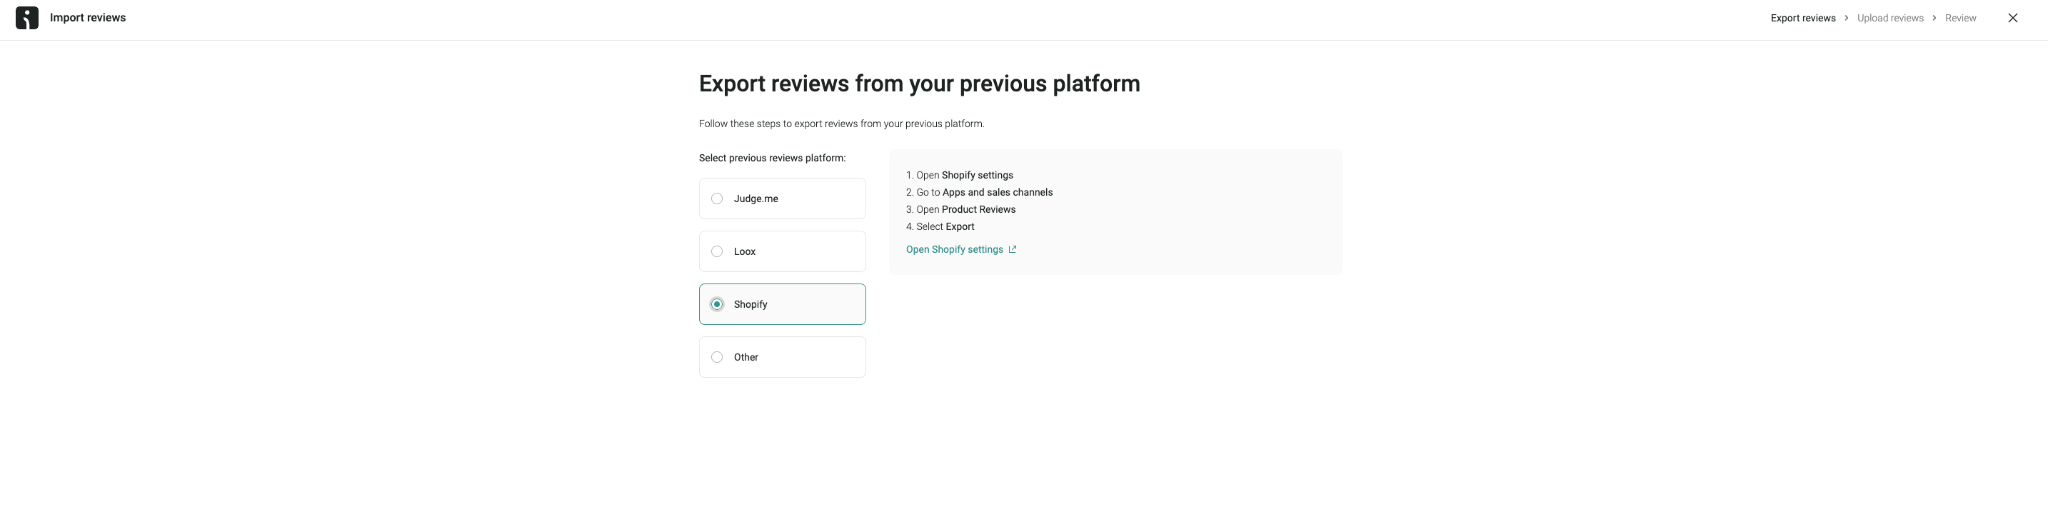Click the Shopify platform card label
Viewport: 2048px width, 523px height.
[750, 305]
